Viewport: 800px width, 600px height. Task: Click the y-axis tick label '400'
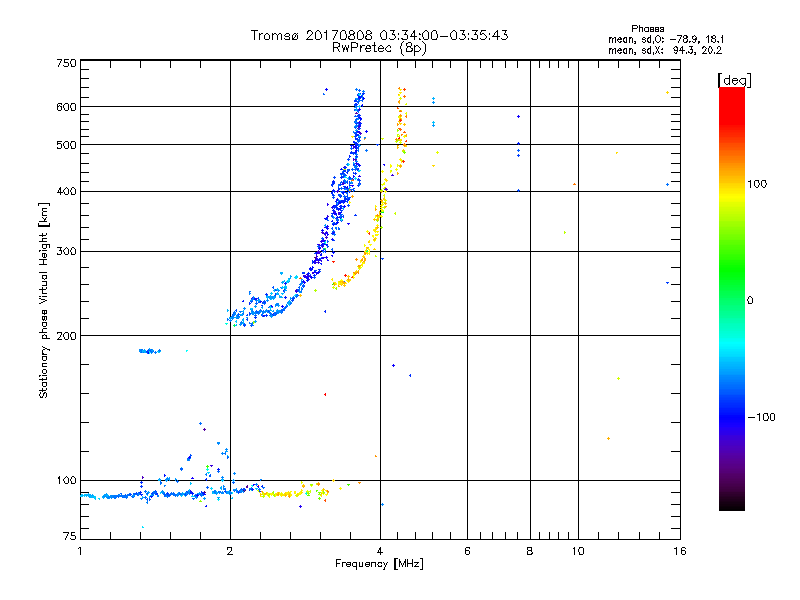click(66, 191)
